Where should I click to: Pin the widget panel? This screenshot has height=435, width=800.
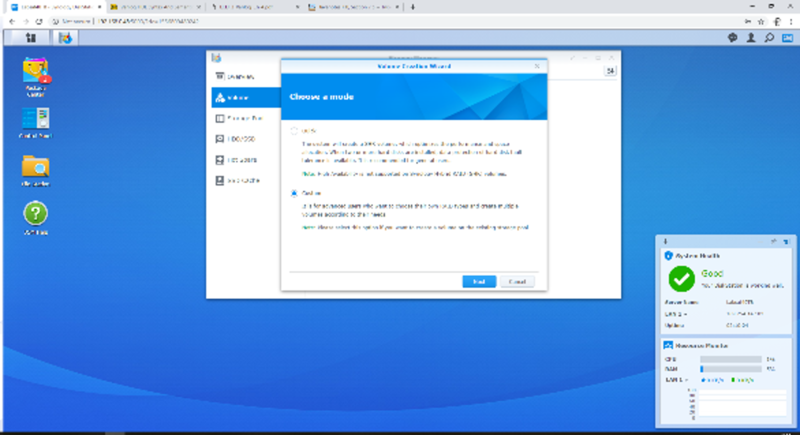[774, 241]
